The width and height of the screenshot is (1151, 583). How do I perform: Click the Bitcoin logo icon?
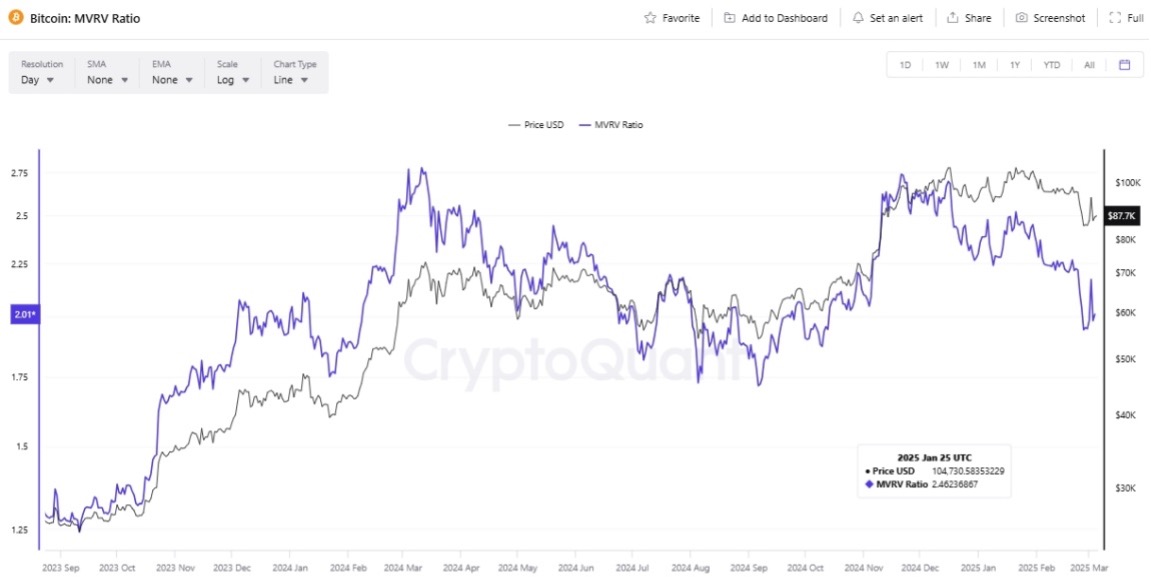pos(16,18)
